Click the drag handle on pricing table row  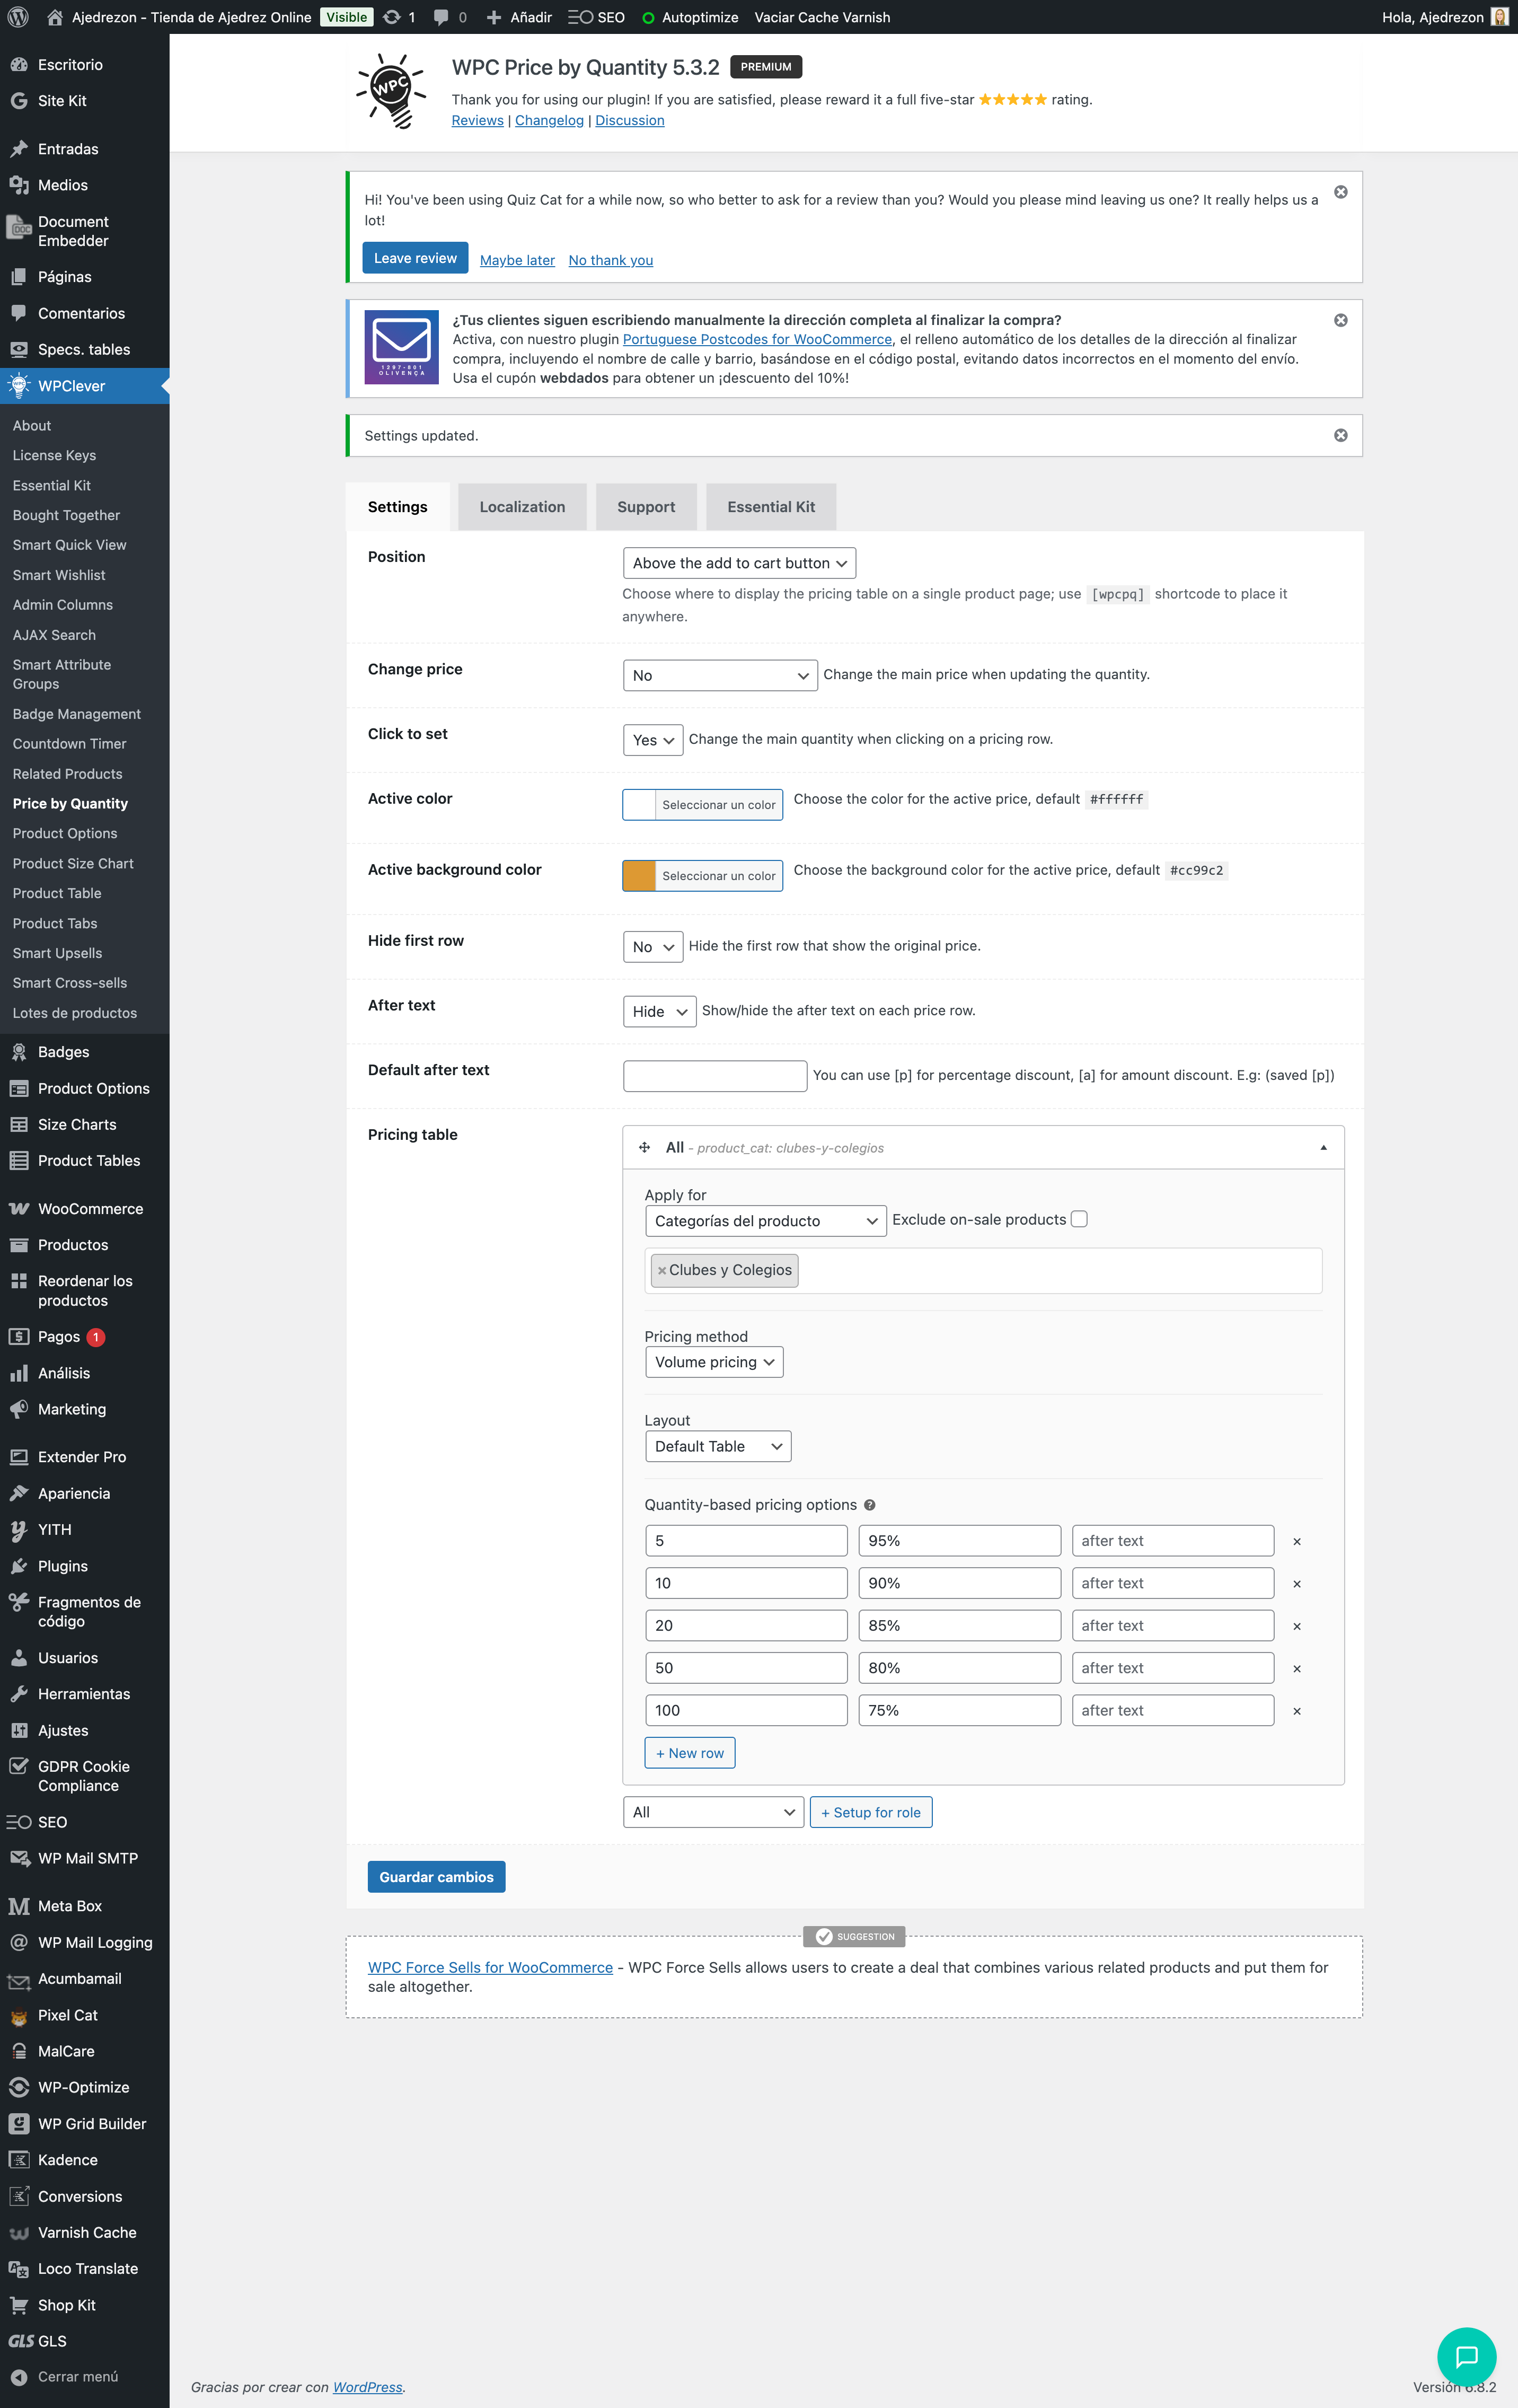click(x=644, y=1147)
